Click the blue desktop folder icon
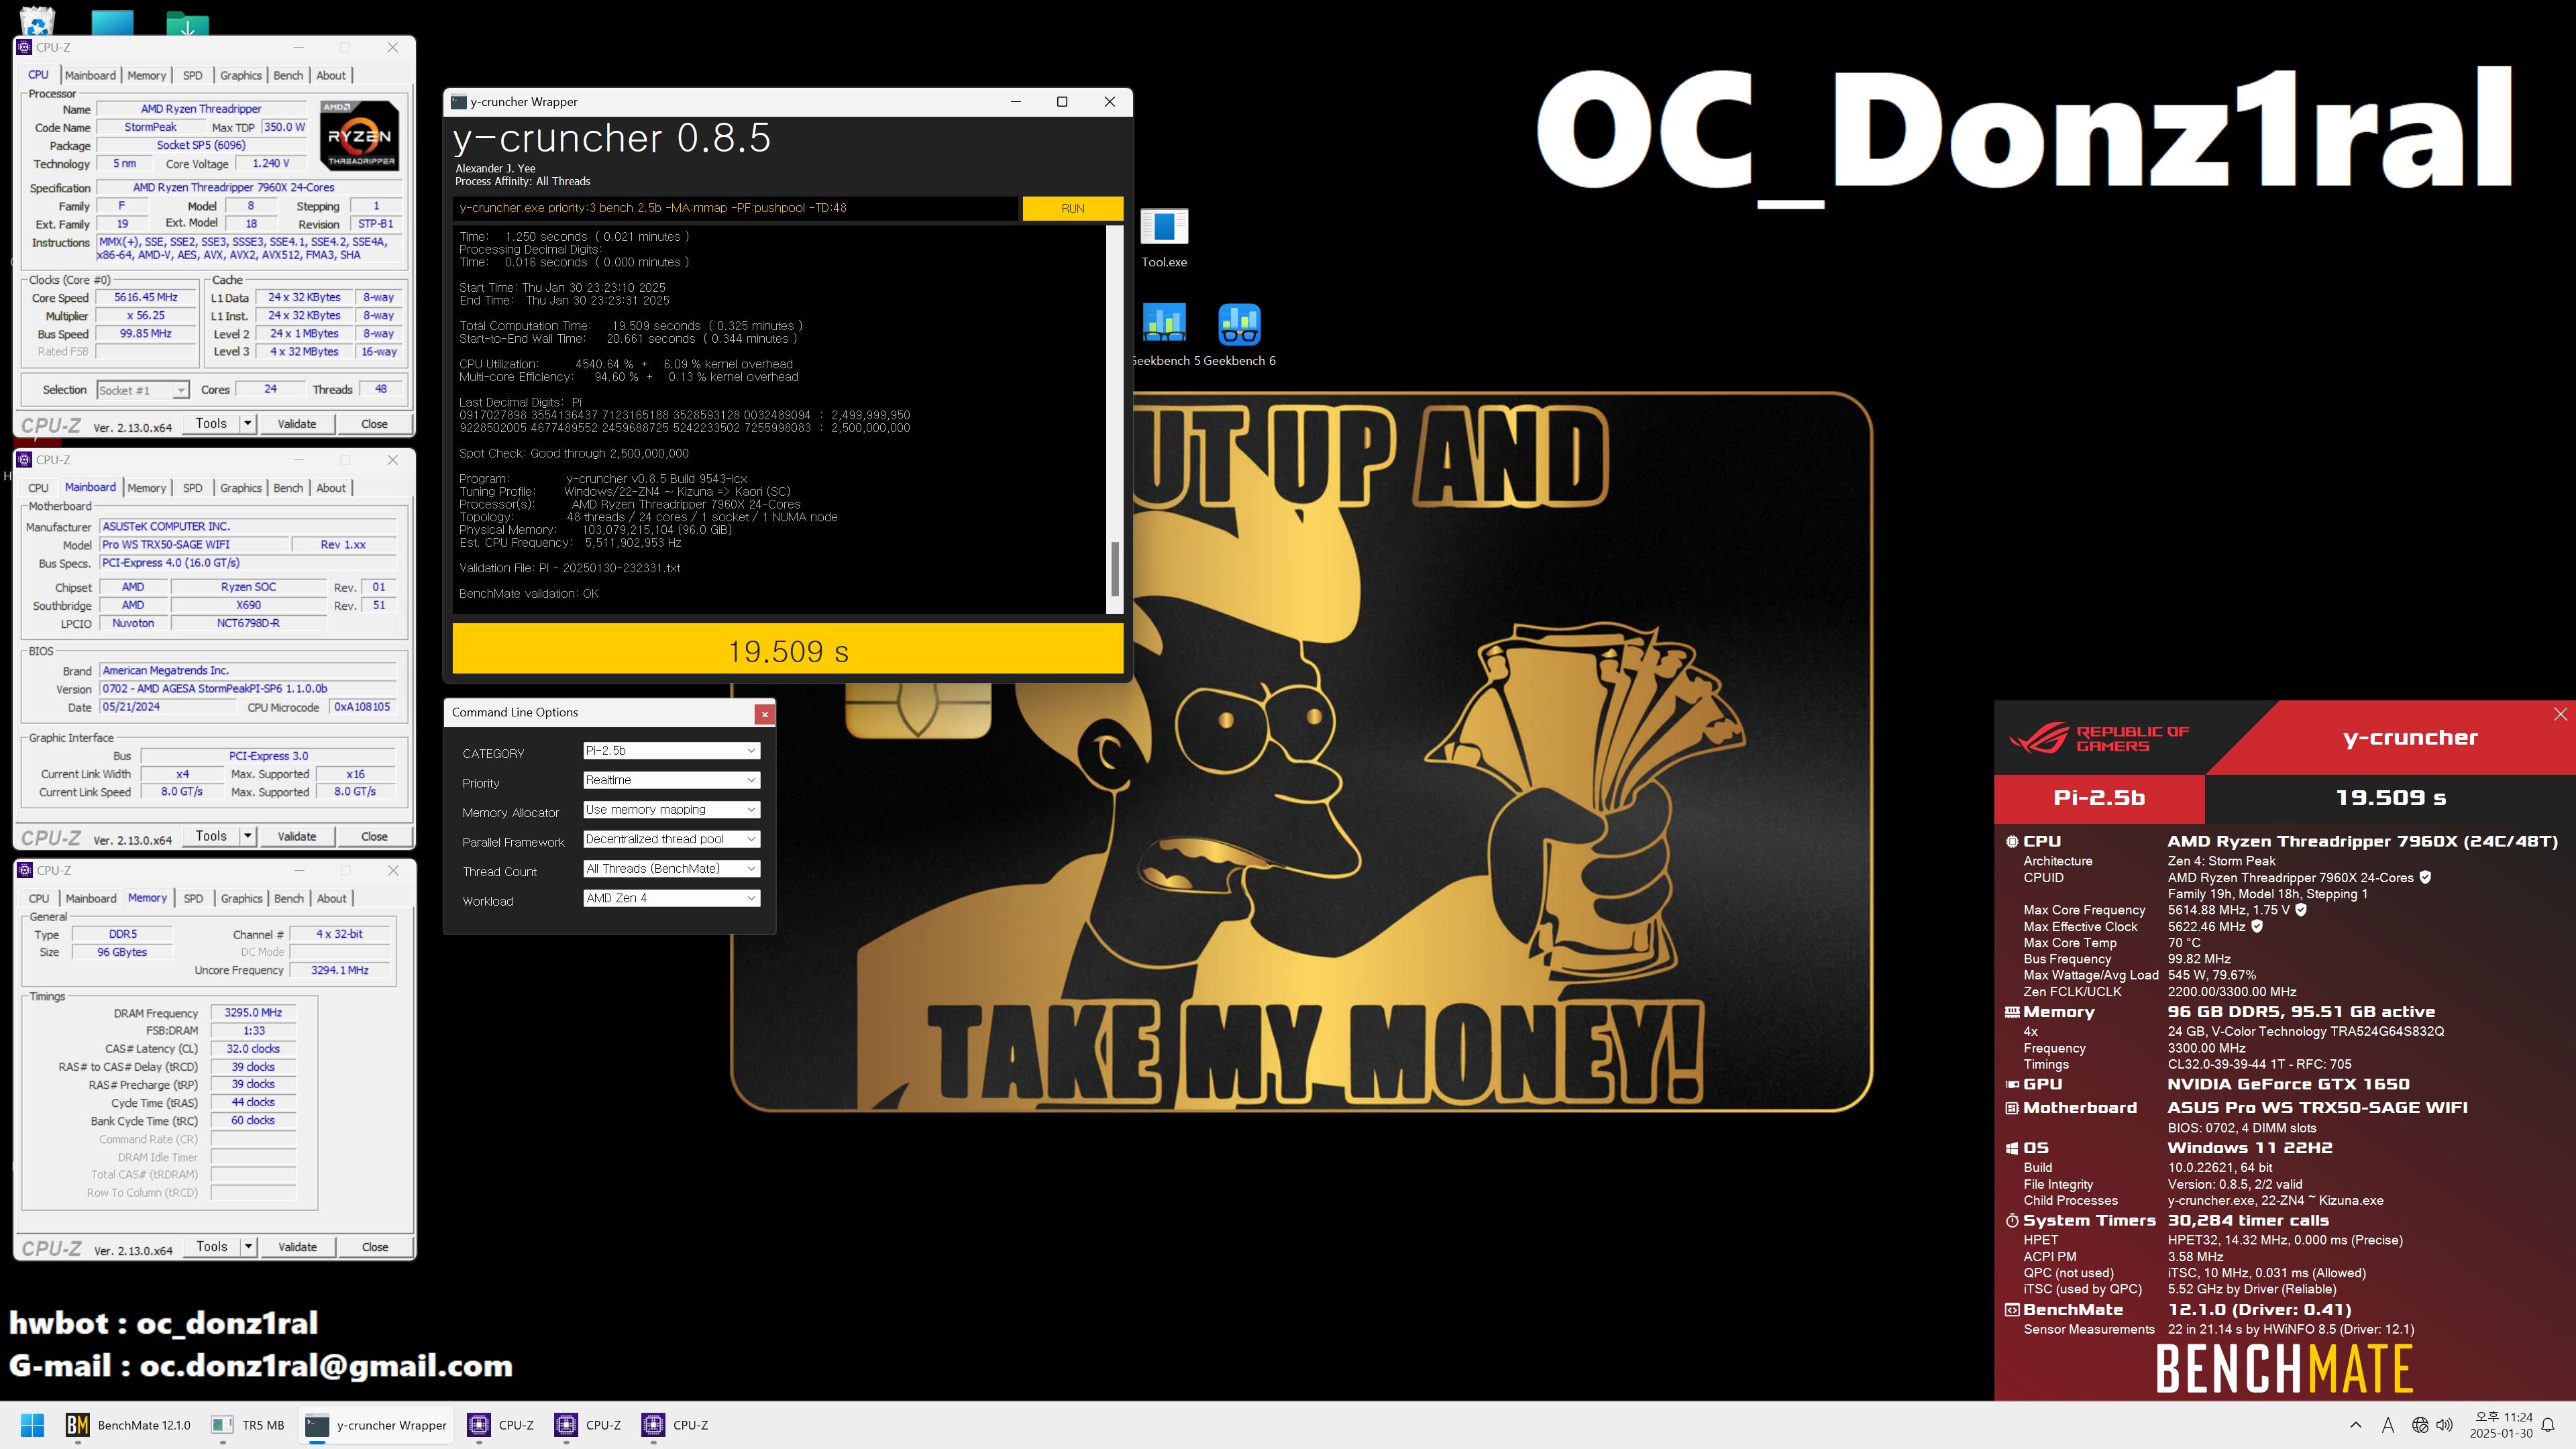 (112, 22)
